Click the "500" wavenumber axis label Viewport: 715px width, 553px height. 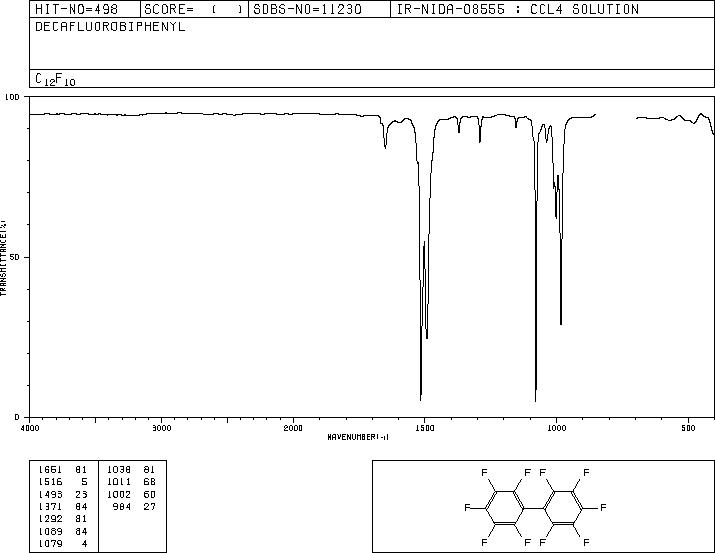688,428
